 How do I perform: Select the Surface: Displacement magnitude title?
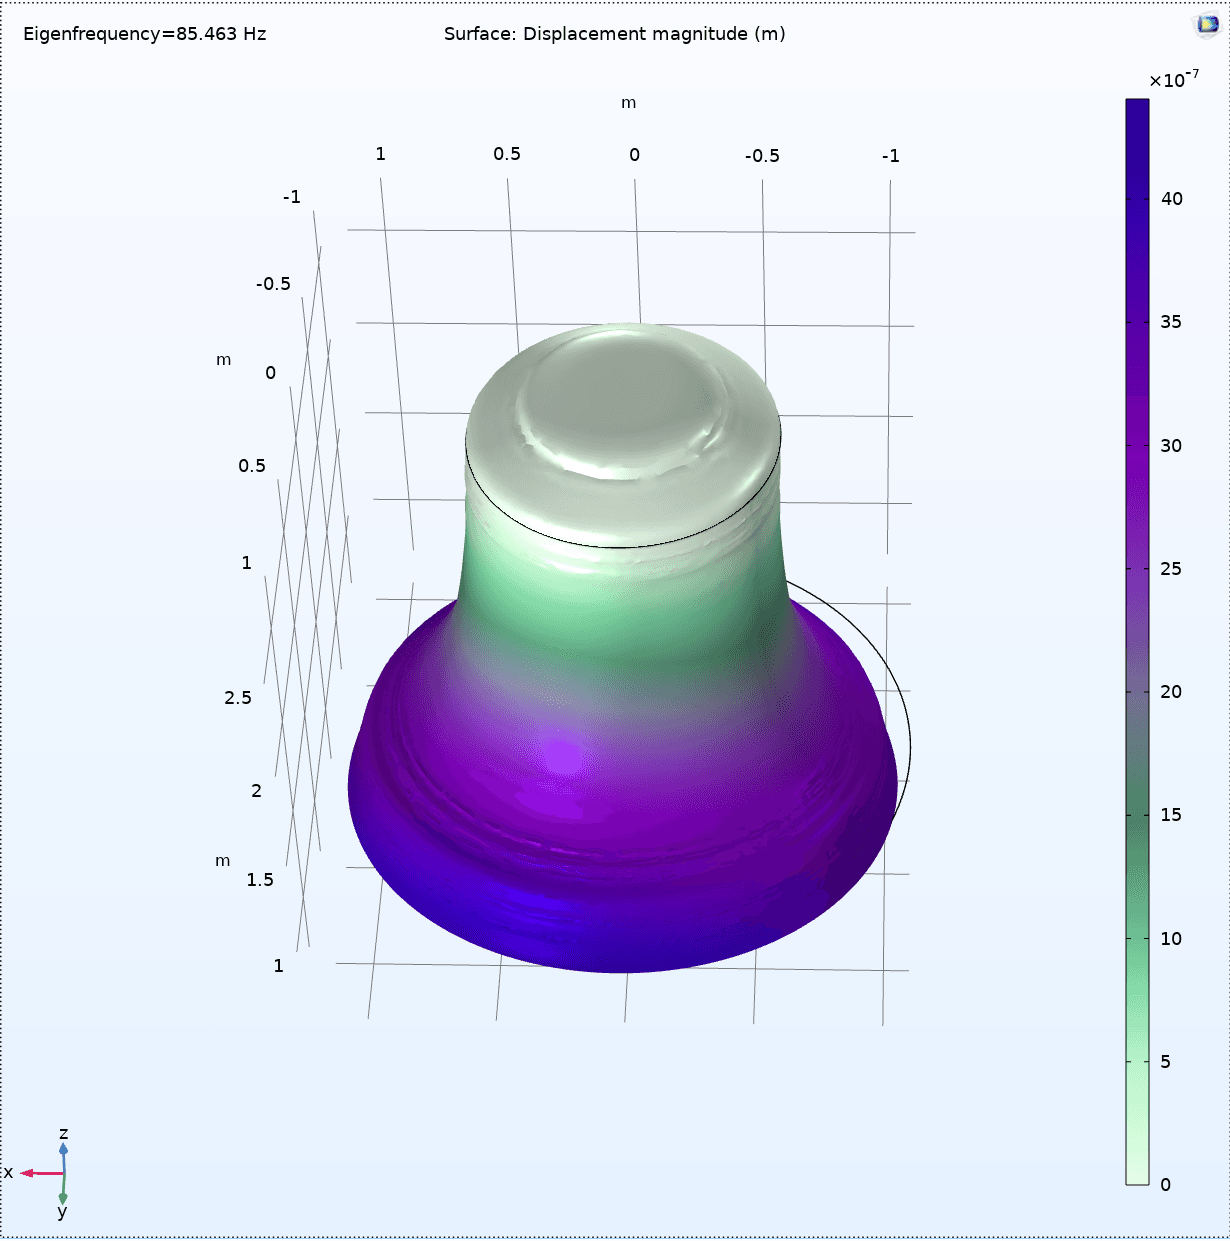click(x=614, y=33)
